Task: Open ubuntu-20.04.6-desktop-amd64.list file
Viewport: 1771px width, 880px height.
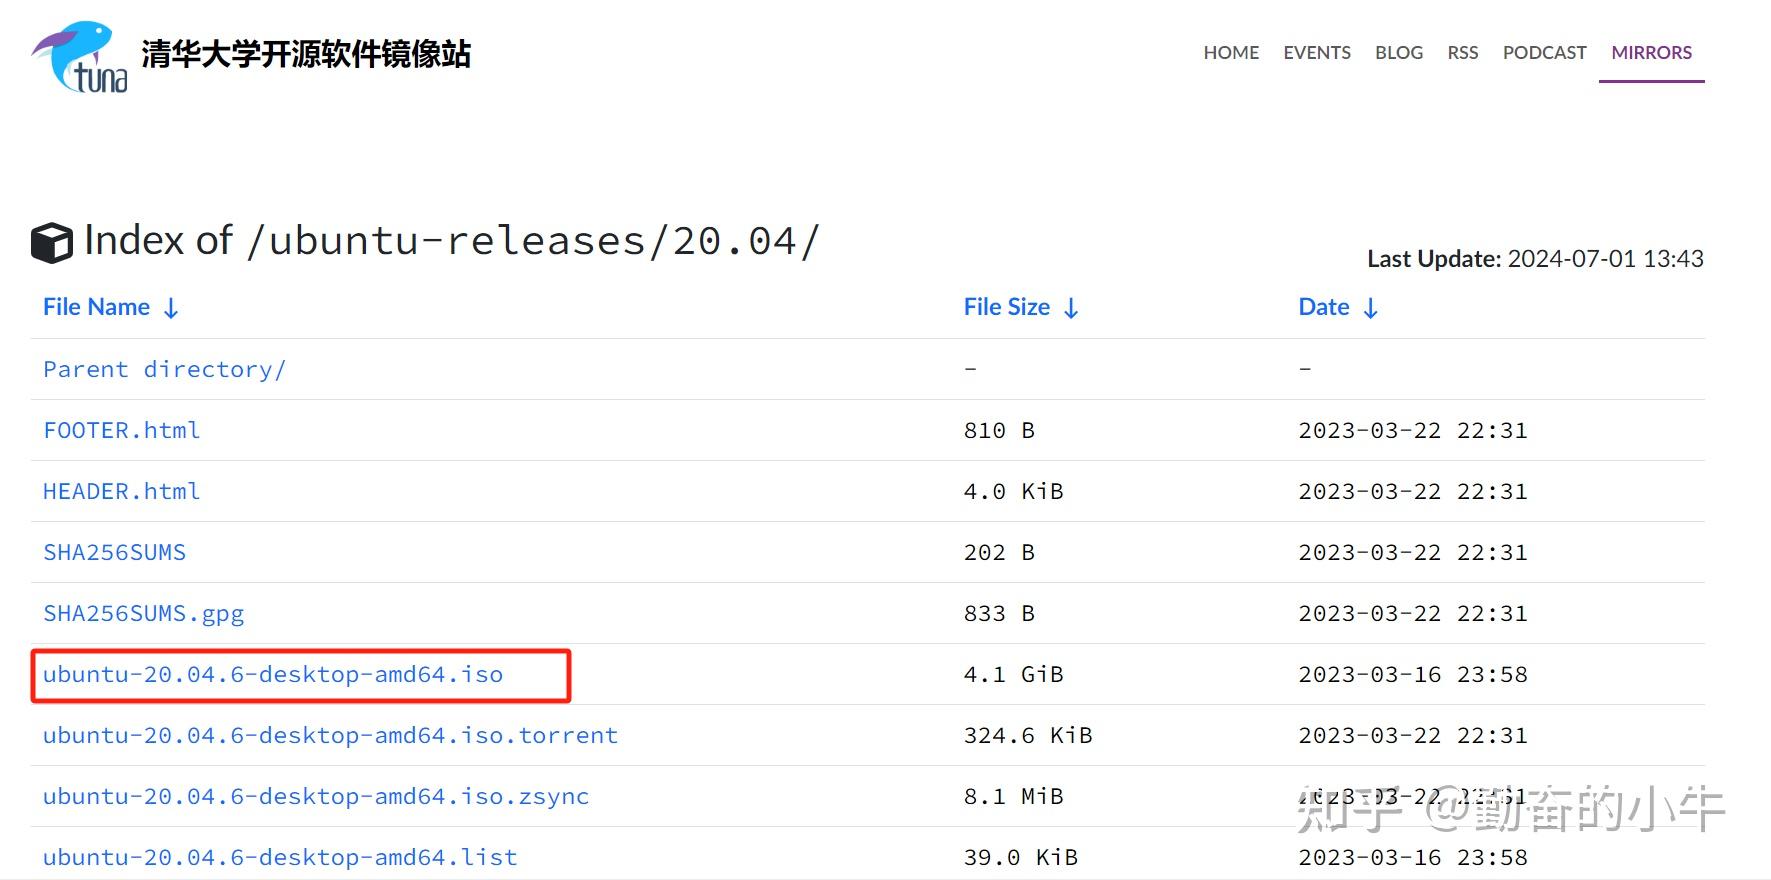Action: [280, 857]
